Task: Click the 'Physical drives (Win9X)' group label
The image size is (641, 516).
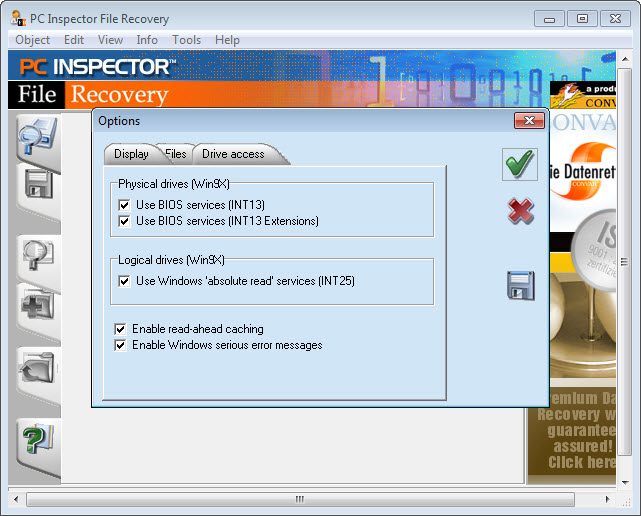Action: (174, 184)
